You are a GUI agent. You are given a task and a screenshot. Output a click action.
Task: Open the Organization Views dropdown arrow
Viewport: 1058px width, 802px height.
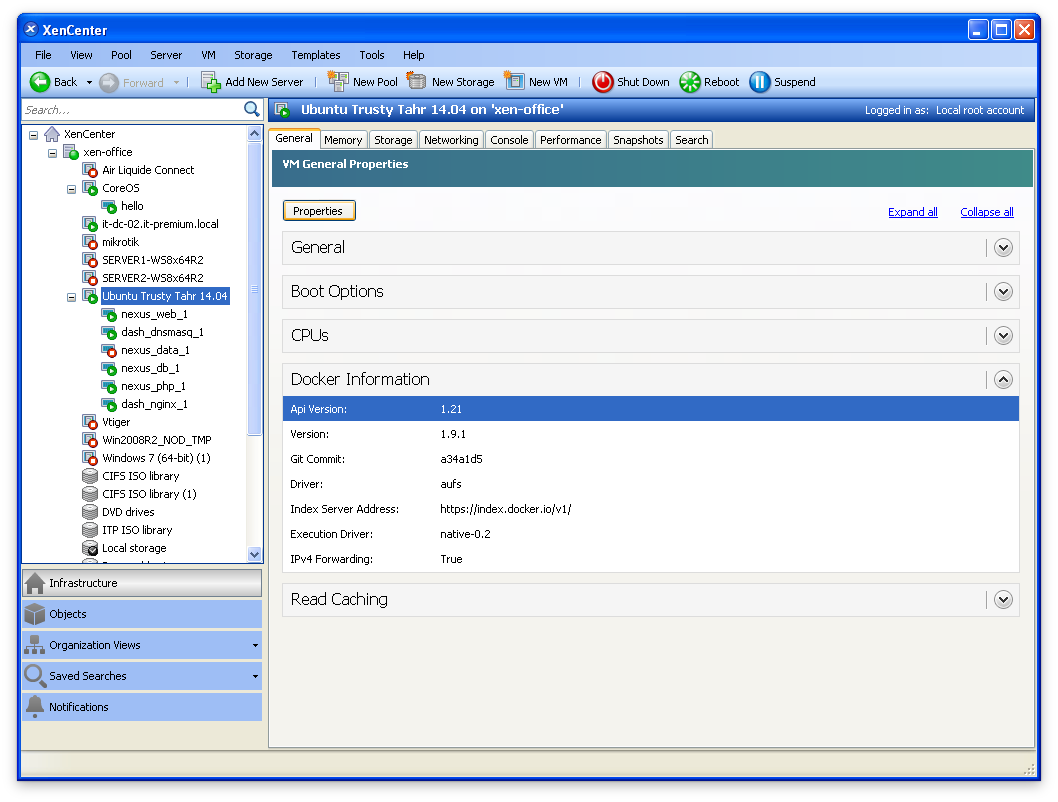[x=255, y=646]
